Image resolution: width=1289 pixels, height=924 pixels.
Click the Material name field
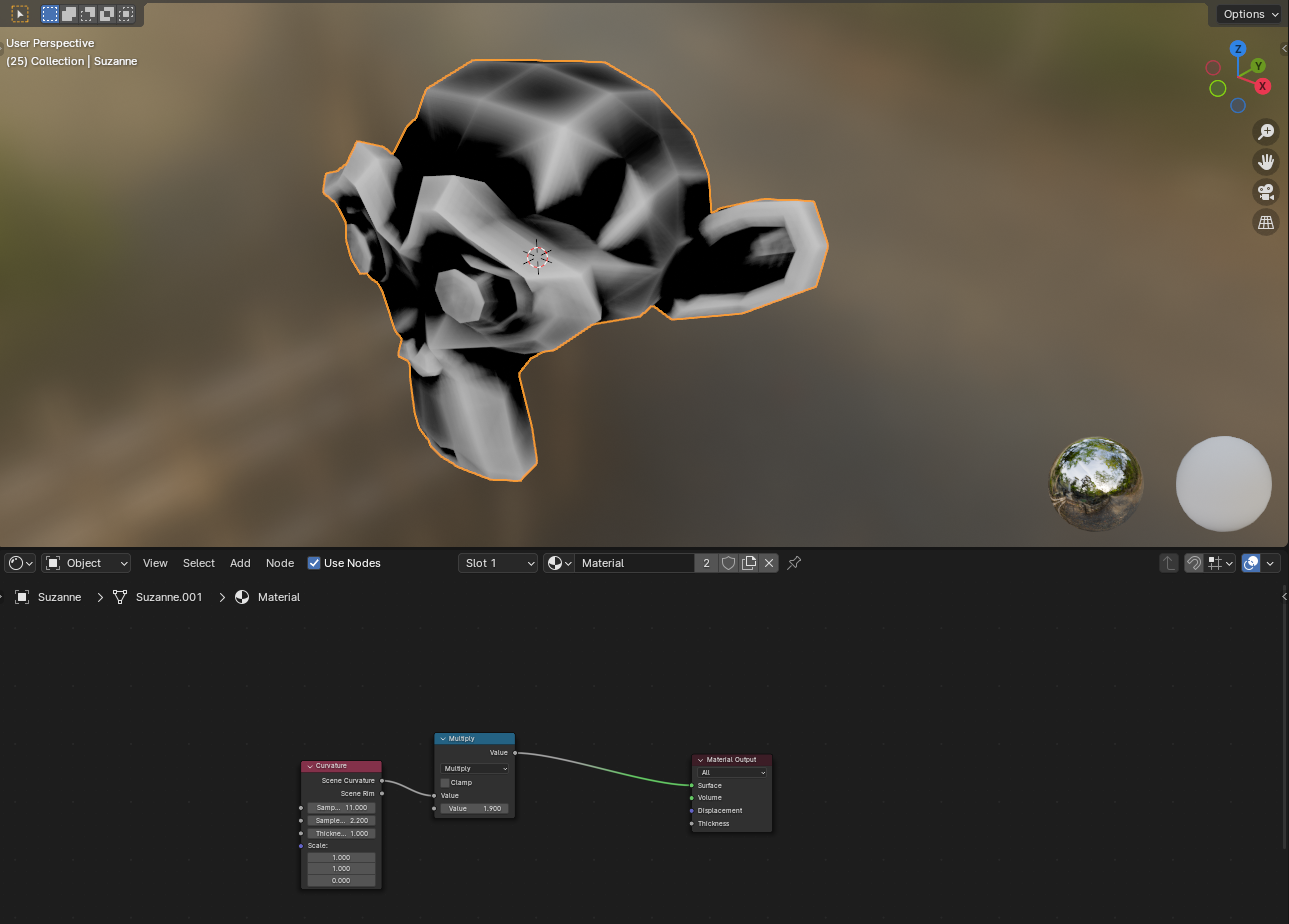[635, 563]
